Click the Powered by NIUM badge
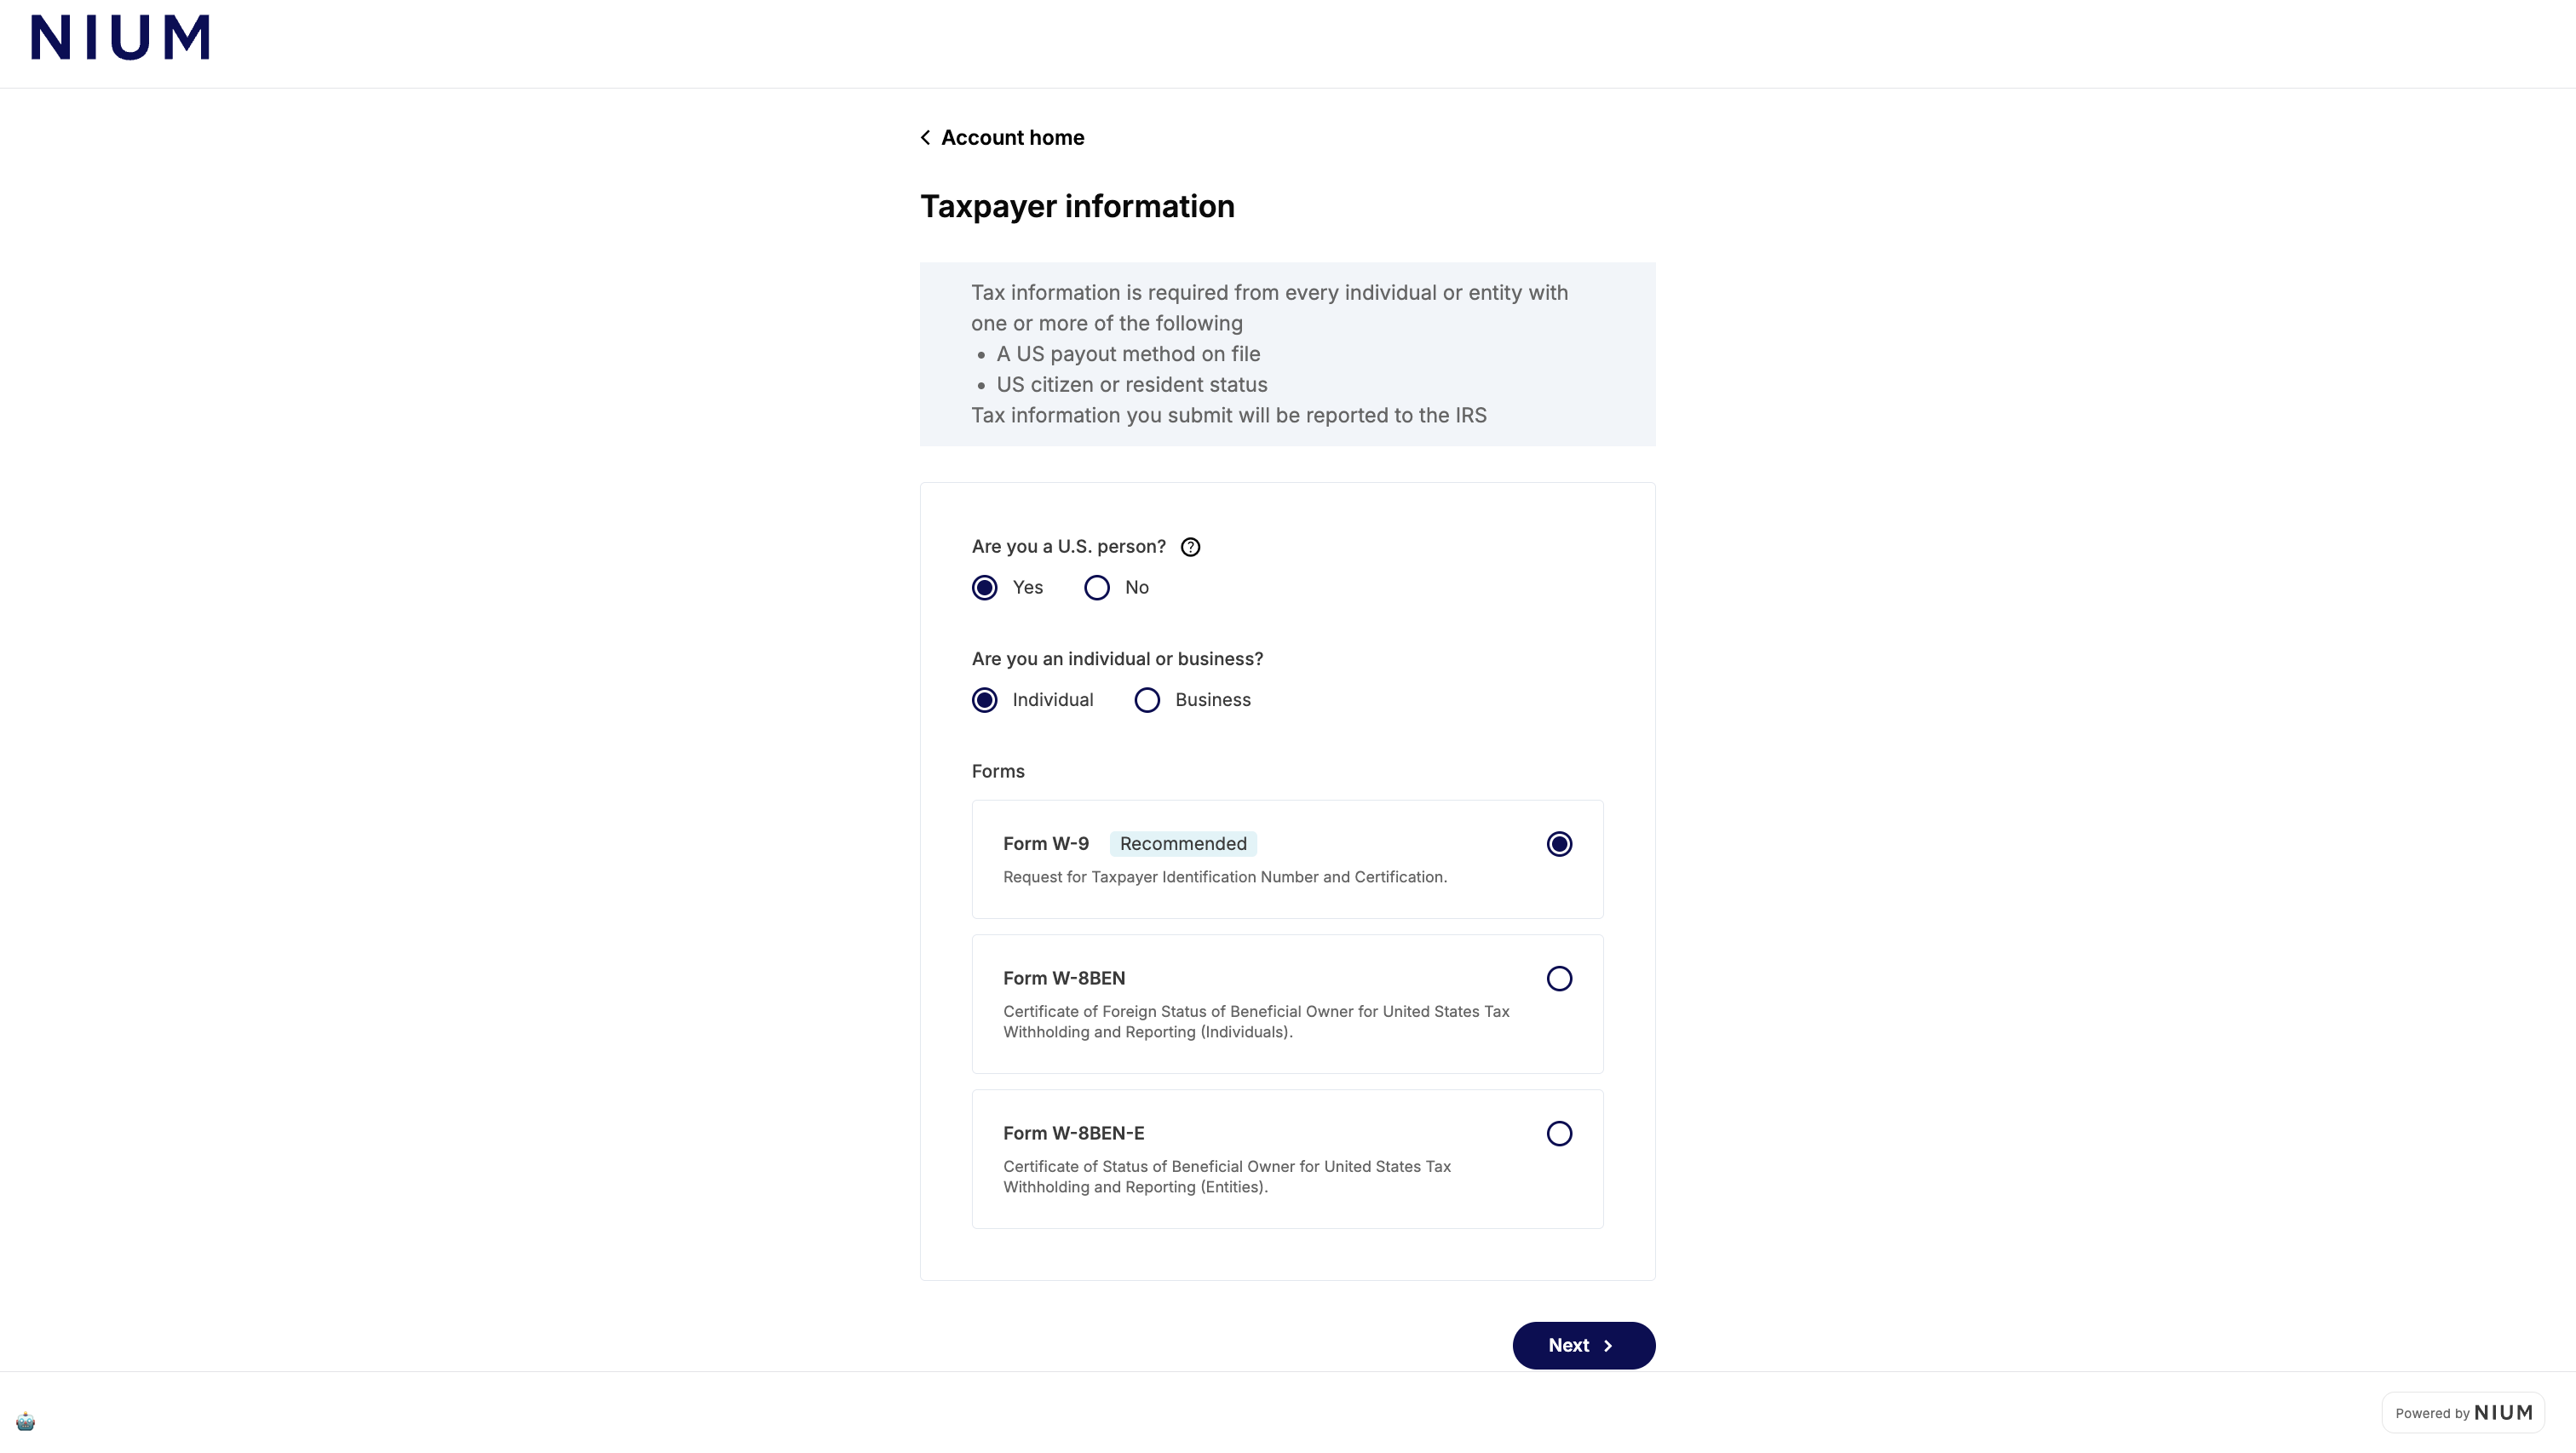This screenshot has width=2576, height=1453. point(2463,1413)
